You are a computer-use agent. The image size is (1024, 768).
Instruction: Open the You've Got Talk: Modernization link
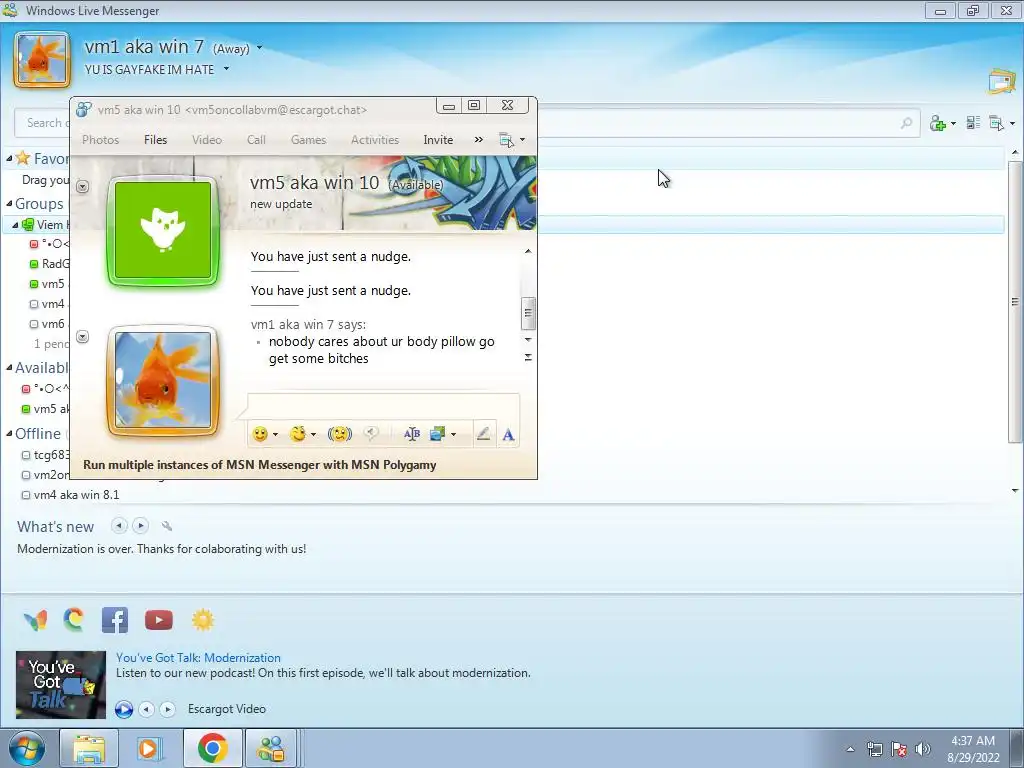(199, 658)
